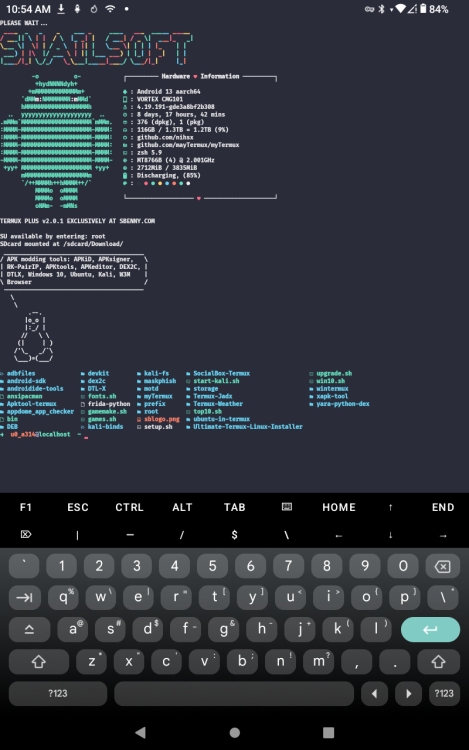Tap the android-sdk directory name
469x750 pixels.
click(x=26, y=381)
